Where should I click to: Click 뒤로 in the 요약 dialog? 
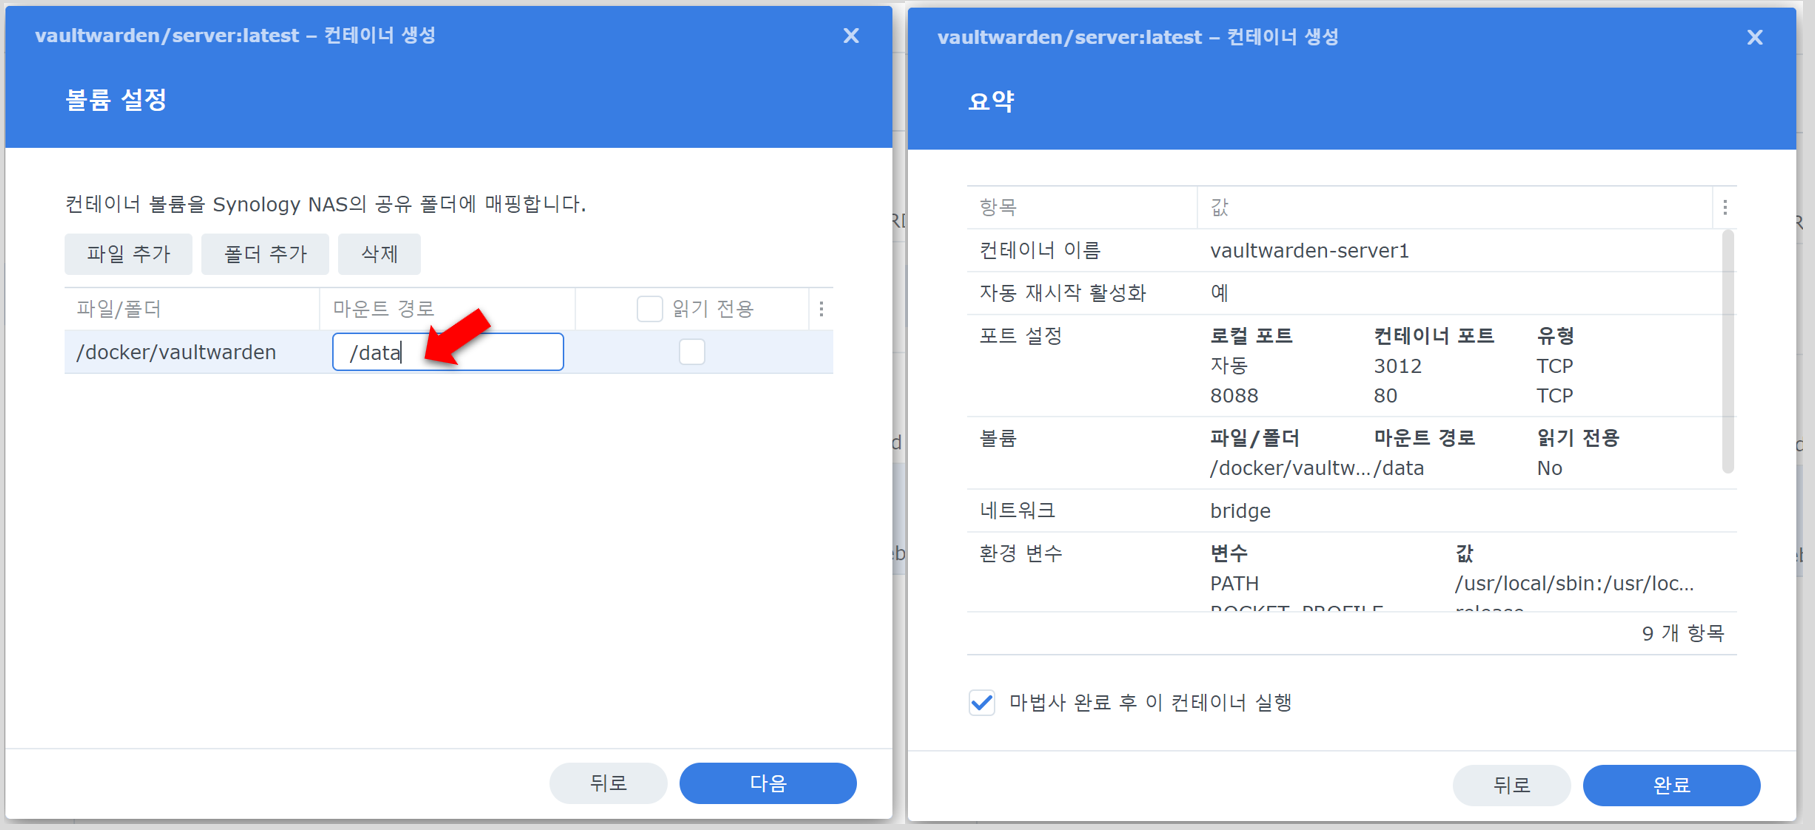click(1511, 785)
